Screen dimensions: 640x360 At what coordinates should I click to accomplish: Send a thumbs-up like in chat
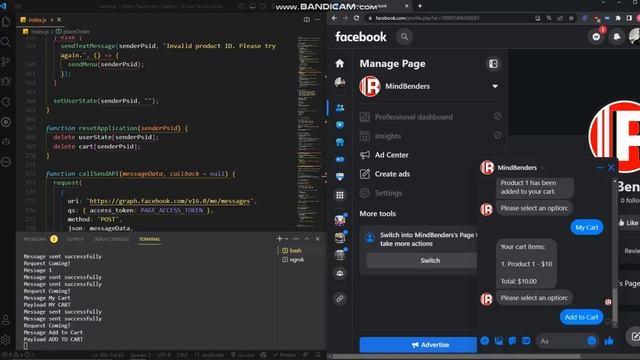coord(609,341)
